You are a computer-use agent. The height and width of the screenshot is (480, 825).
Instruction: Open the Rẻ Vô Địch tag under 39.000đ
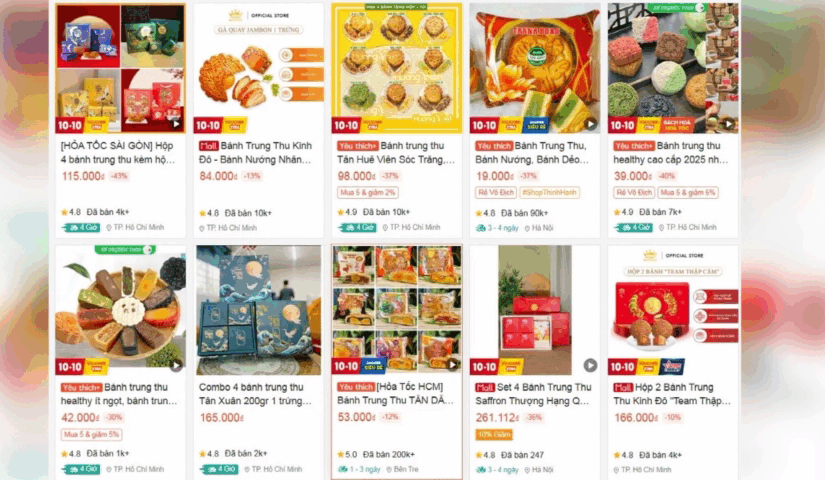[633, 193]
